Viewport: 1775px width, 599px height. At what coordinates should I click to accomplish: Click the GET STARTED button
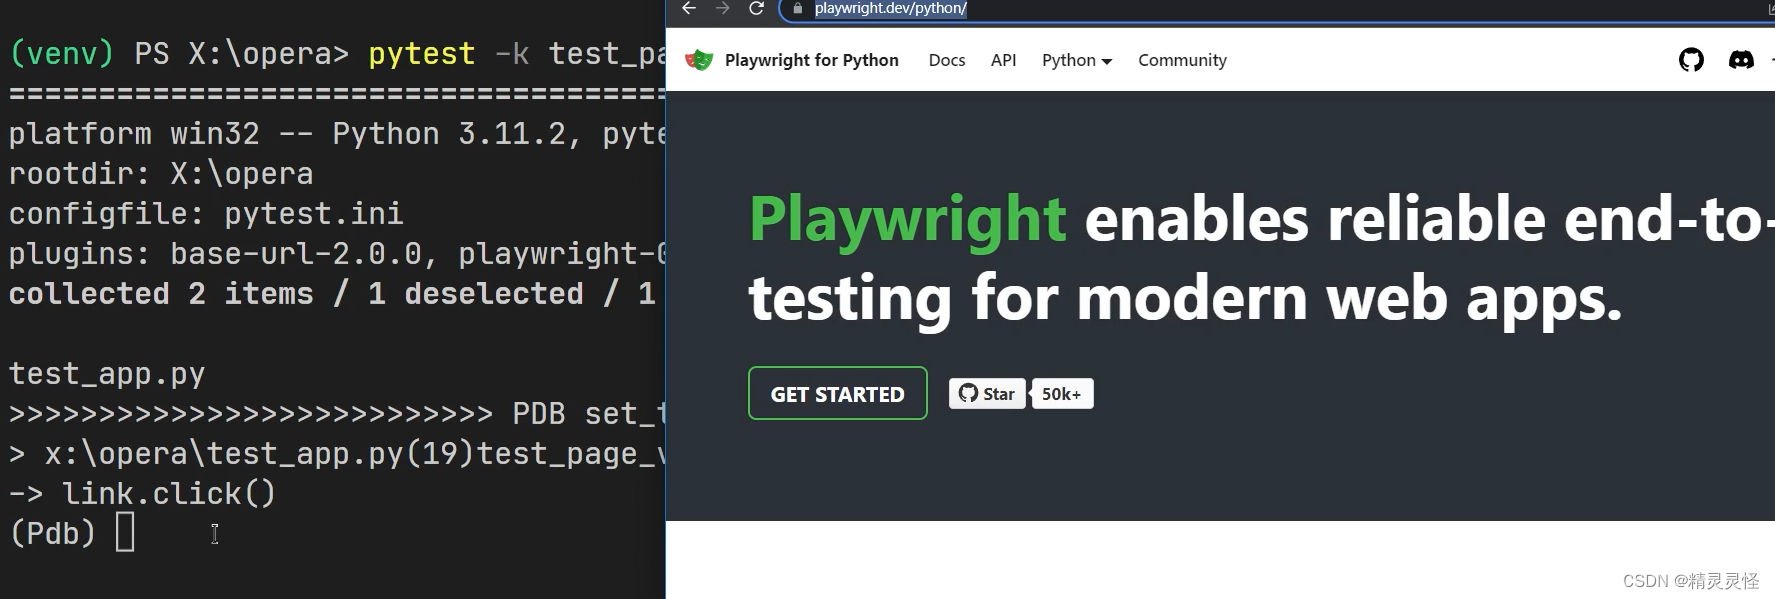[x=838, y=394]
